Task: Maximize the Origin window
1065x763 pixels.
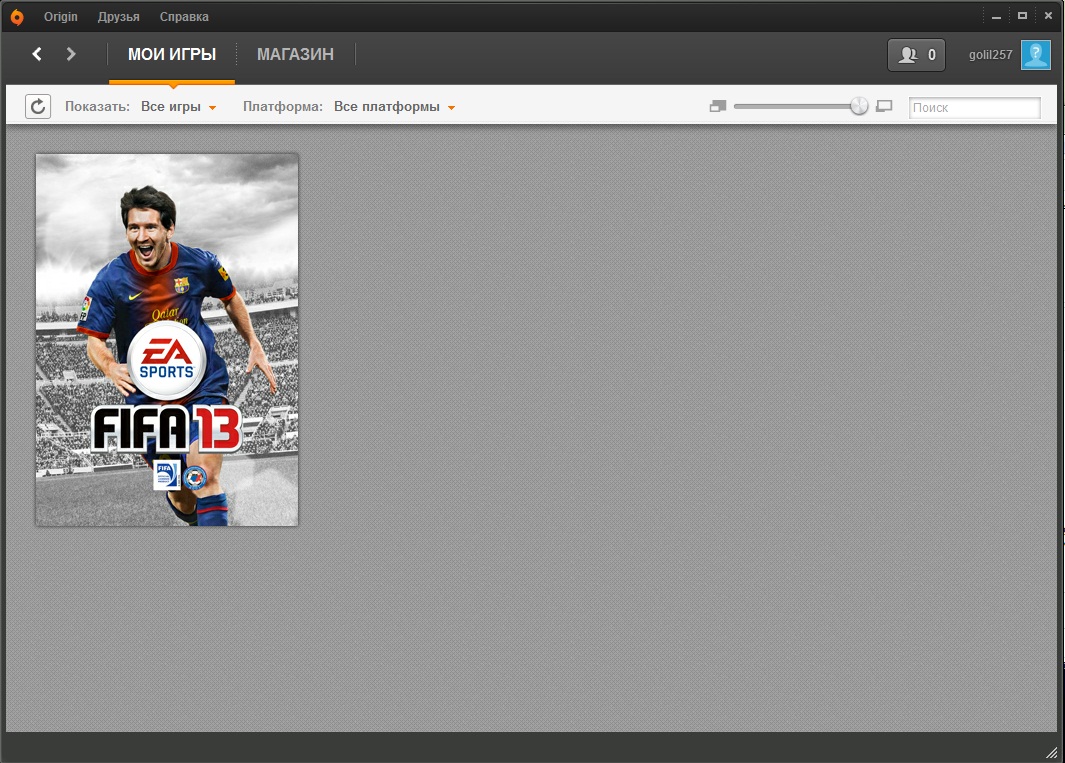Action: [x=1022, y=16]
